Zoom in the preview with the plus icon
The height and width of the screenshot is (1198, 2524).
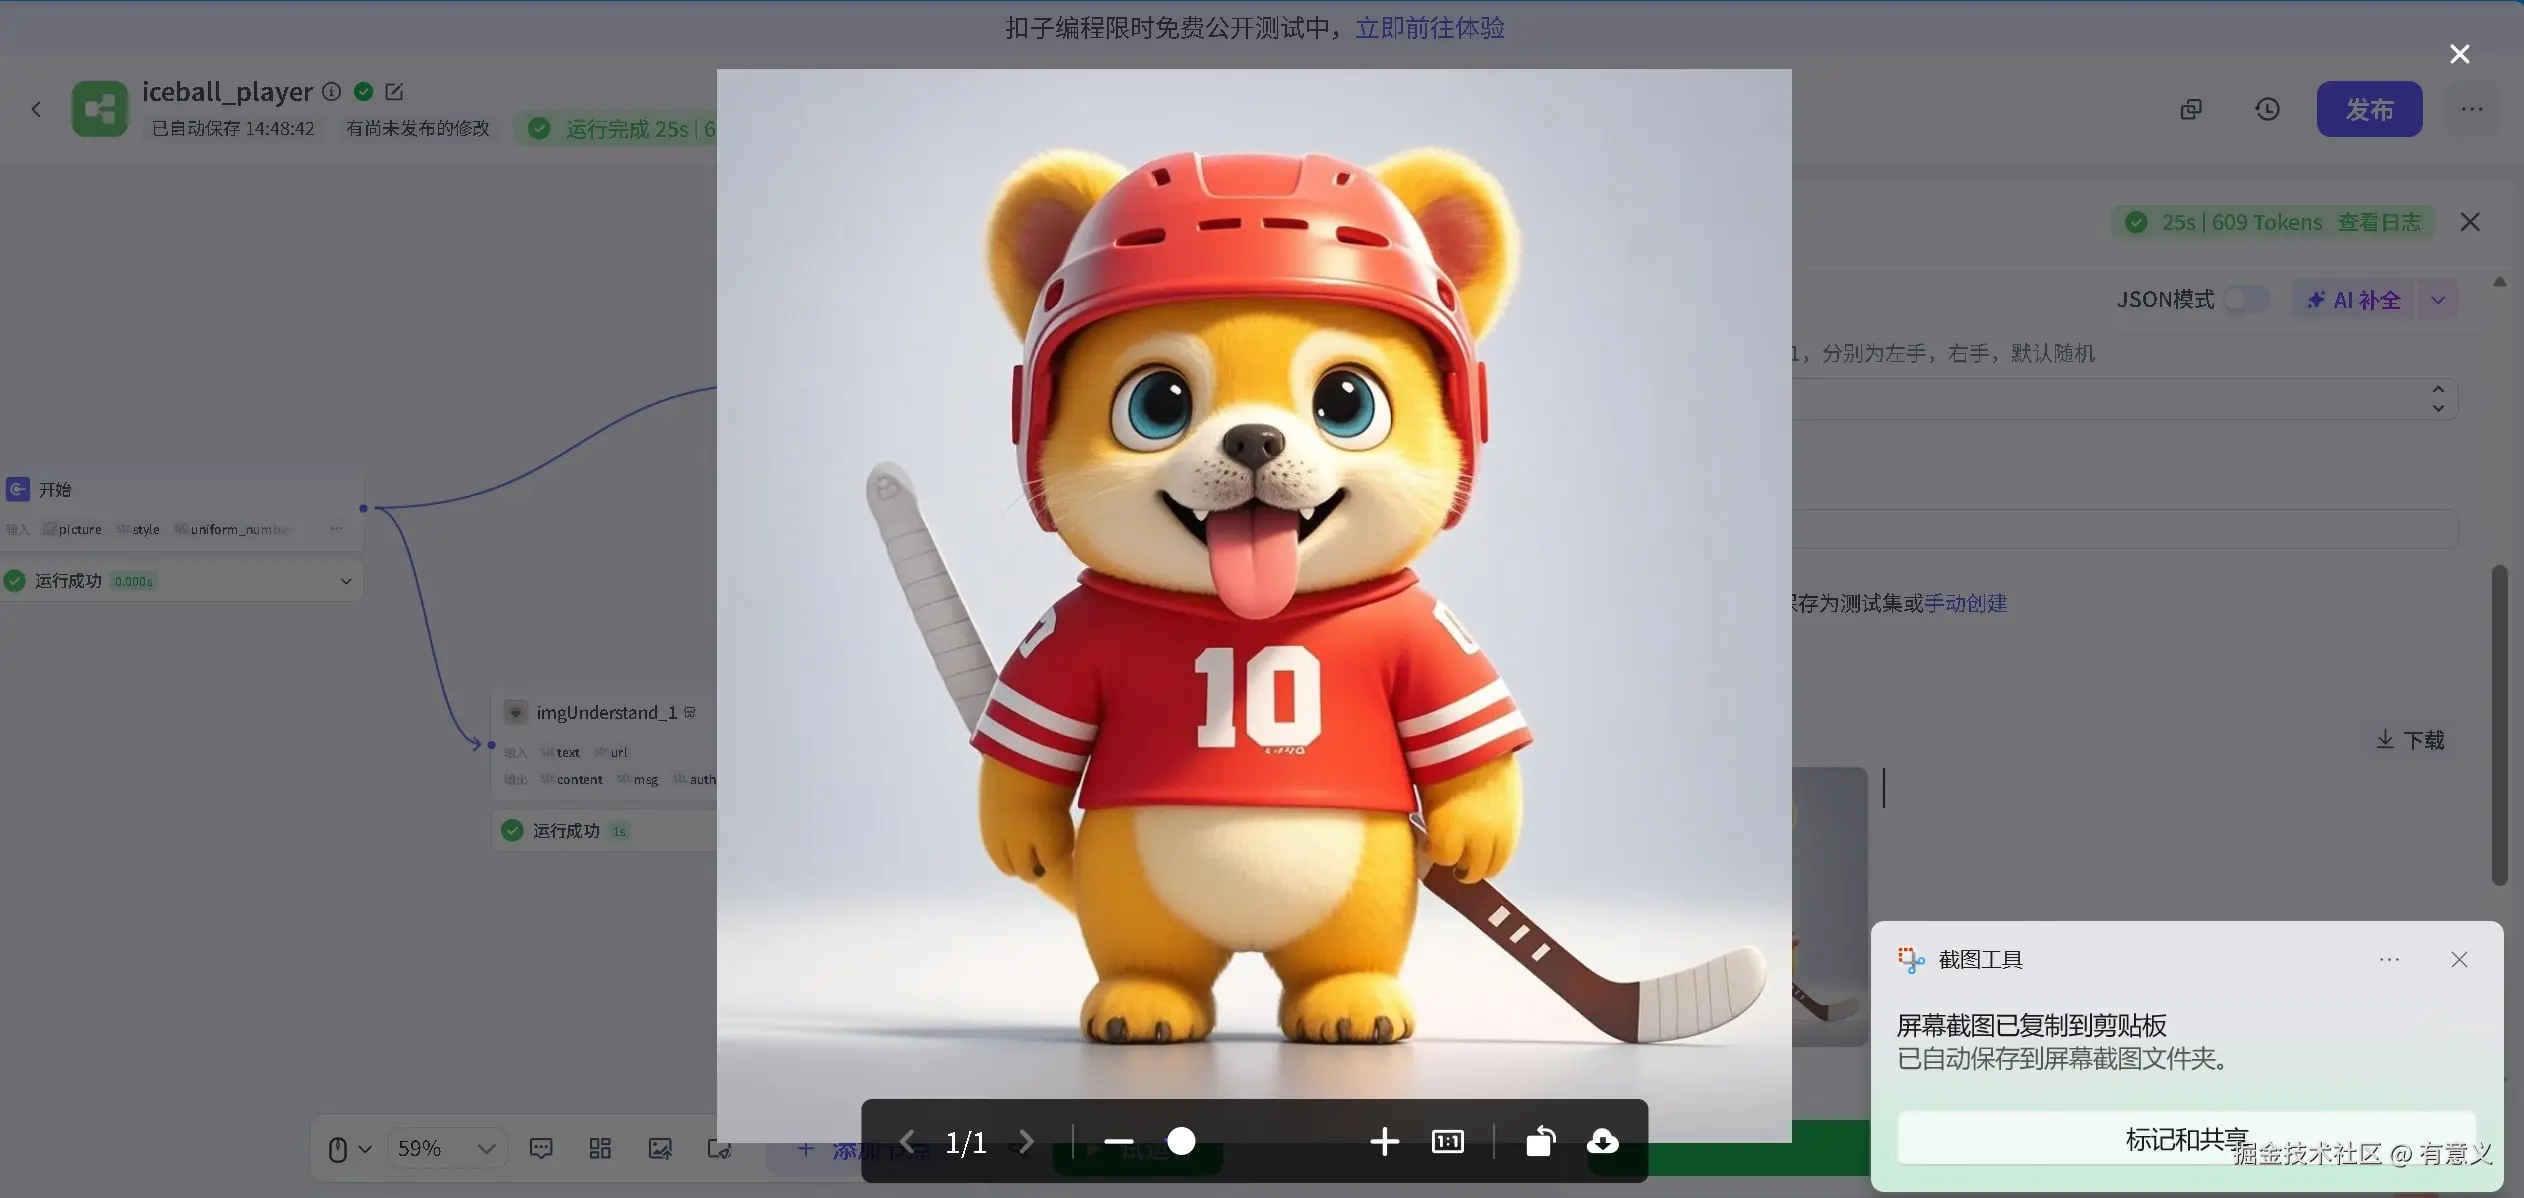(1384, 1141)
